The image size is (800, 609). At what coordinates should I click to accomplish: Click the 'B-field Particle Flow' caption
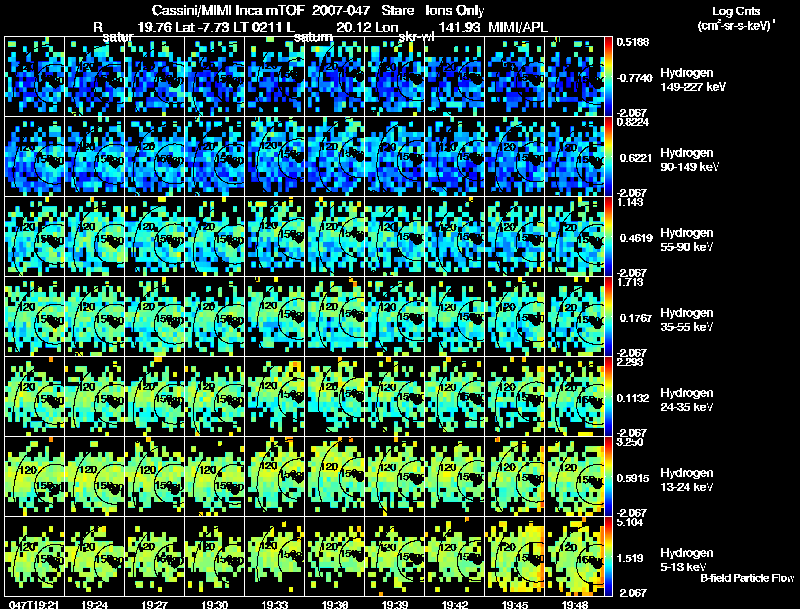[x=747, y=578]
